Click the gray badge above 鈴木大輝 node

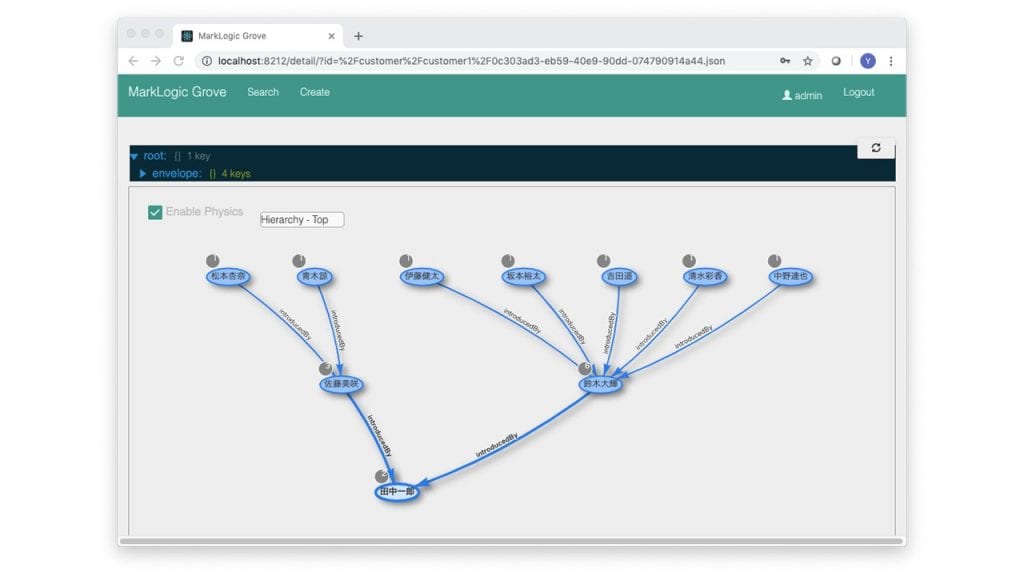[x=585, y=368]
